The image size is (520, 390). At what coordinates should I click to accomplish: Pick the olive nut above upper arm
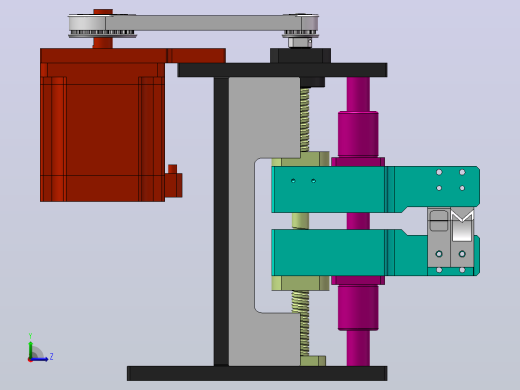301,159
